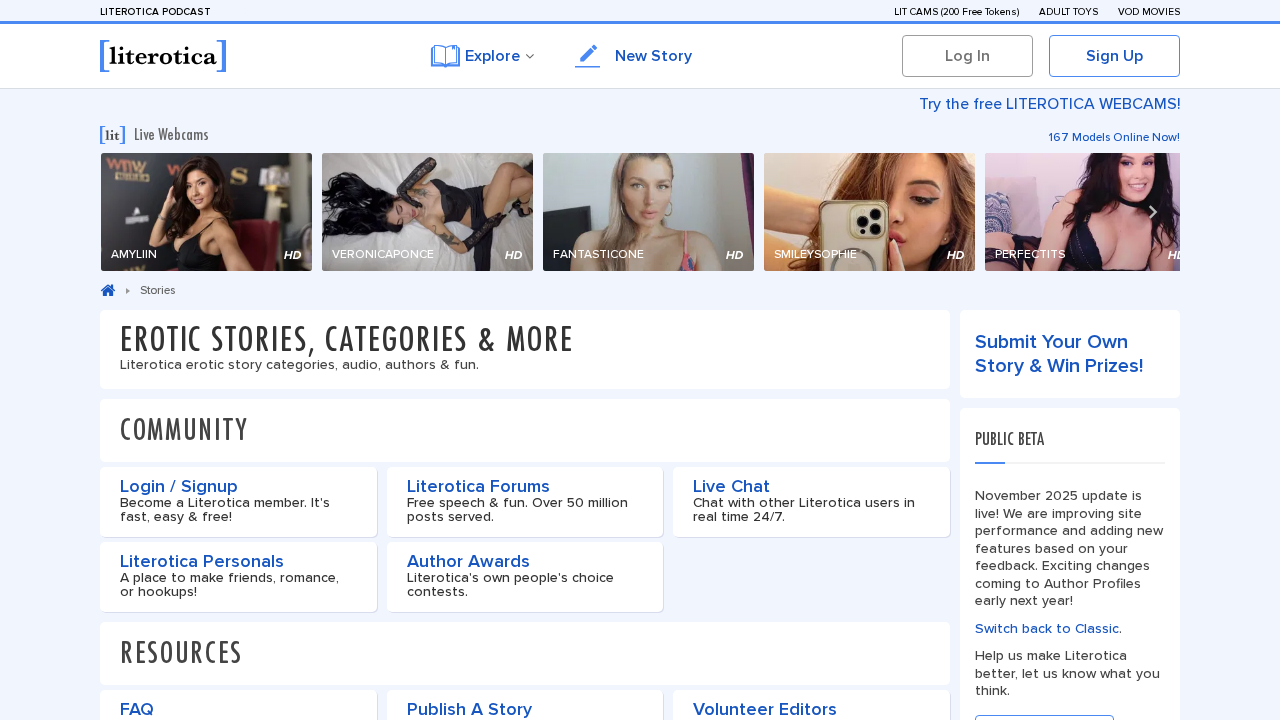Image resolution: width=1280 pixels, height=720 pixels.
Task: Click the Explore book icon
Action: (x=445, y=56)
